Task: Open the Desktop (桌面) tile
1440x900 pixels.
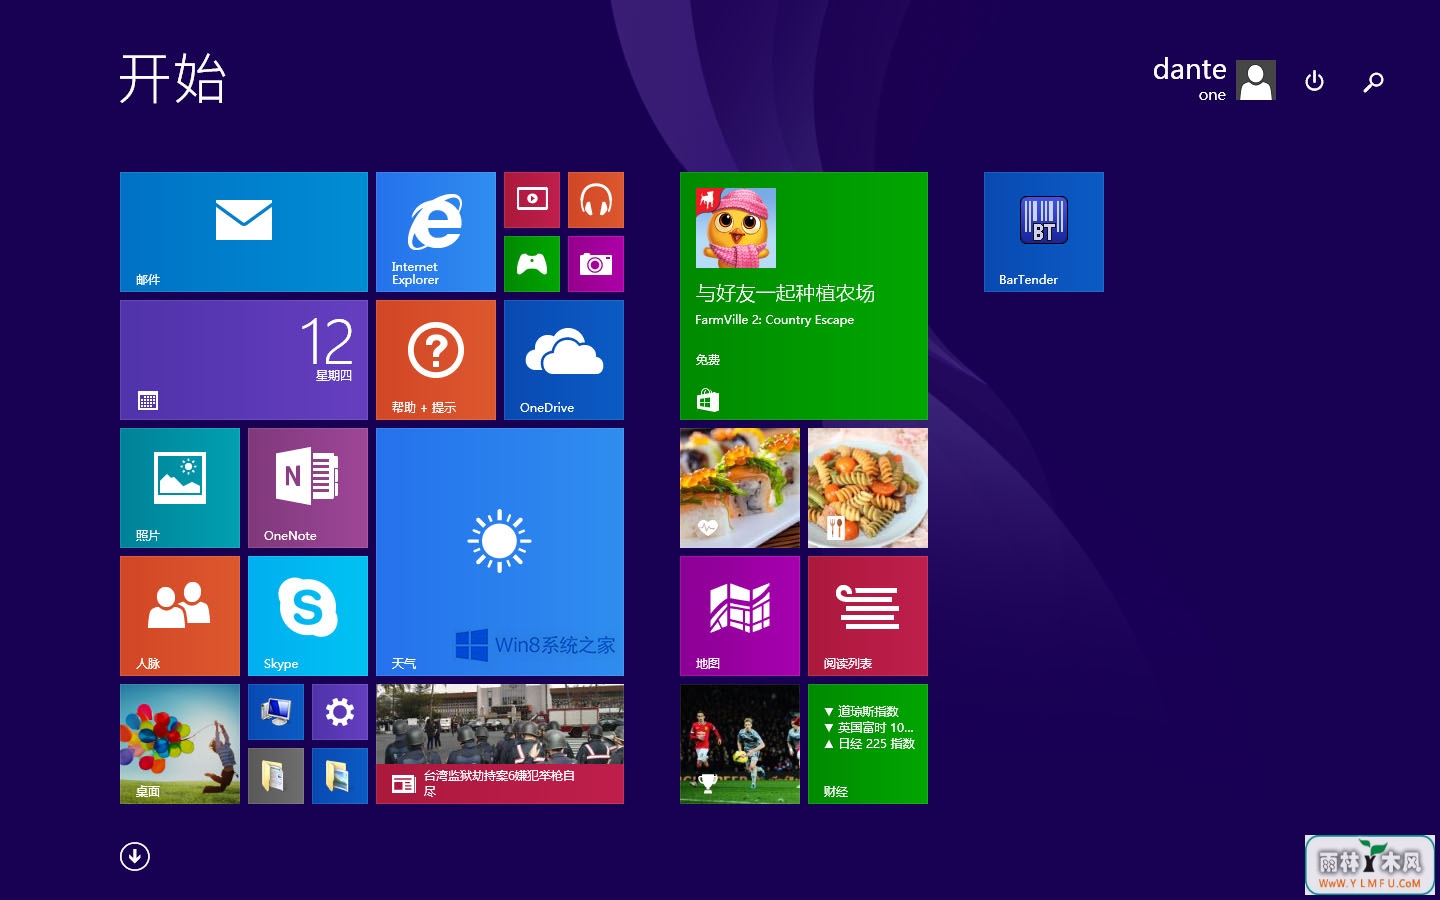Action: [180, 744]
